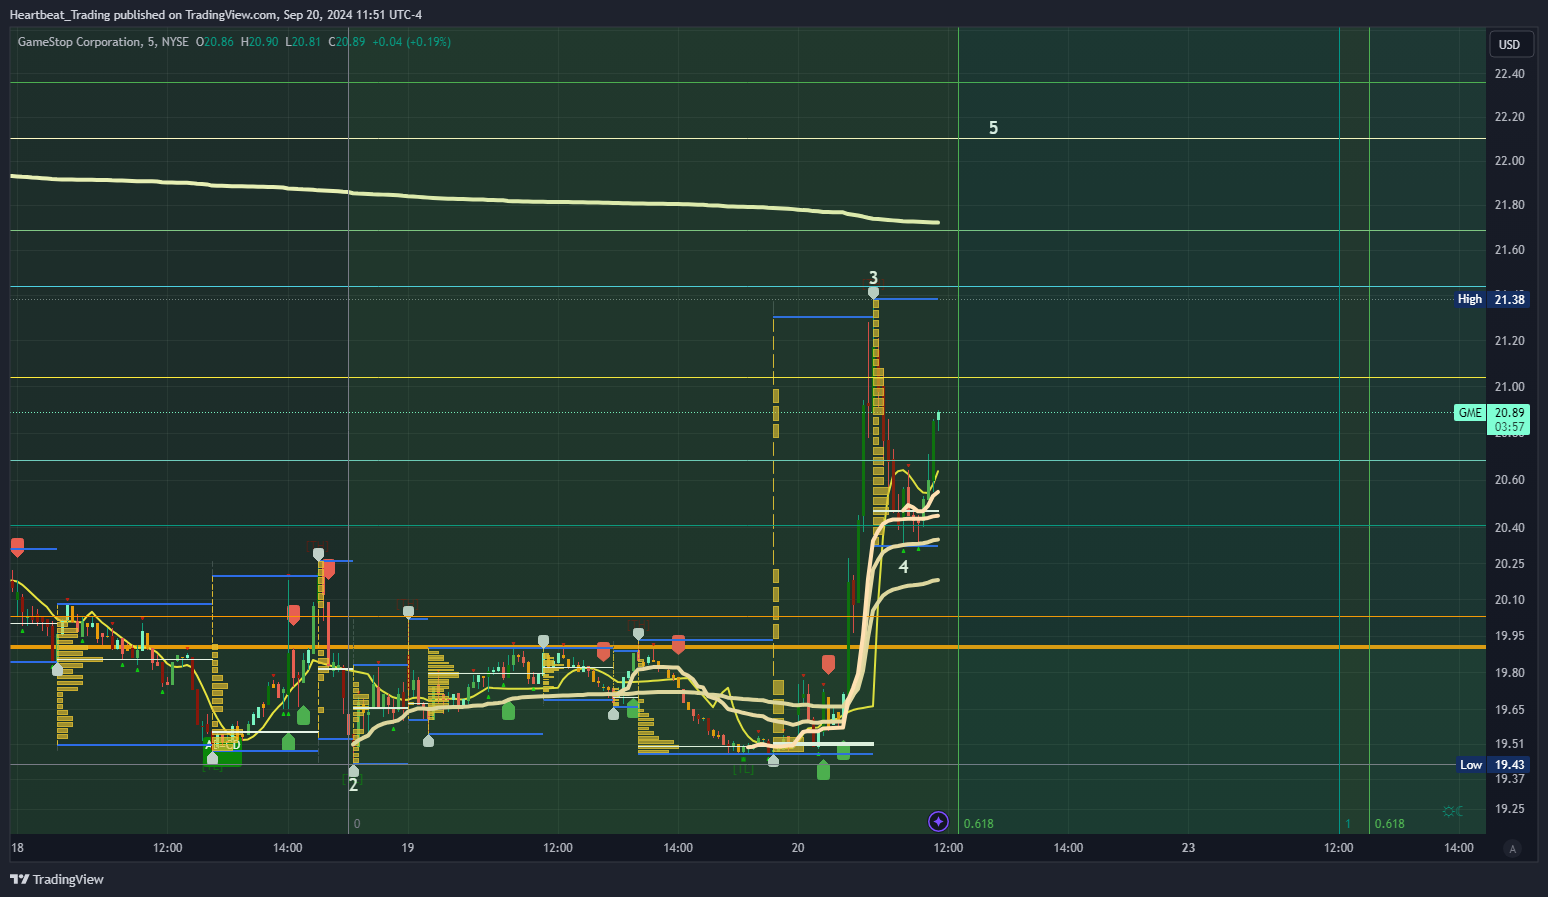Click the open value O20.86

point(215,42)
